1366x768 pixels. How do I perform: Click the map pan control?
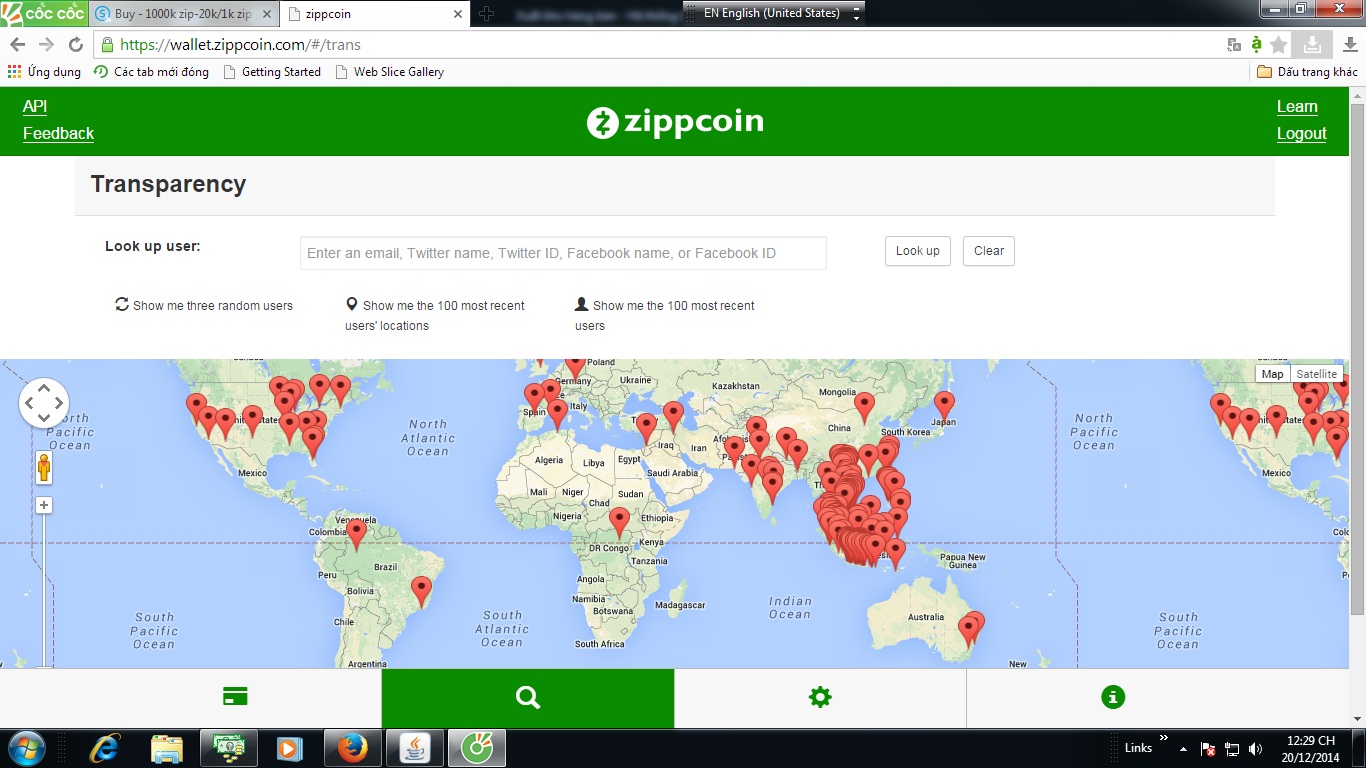44,403
